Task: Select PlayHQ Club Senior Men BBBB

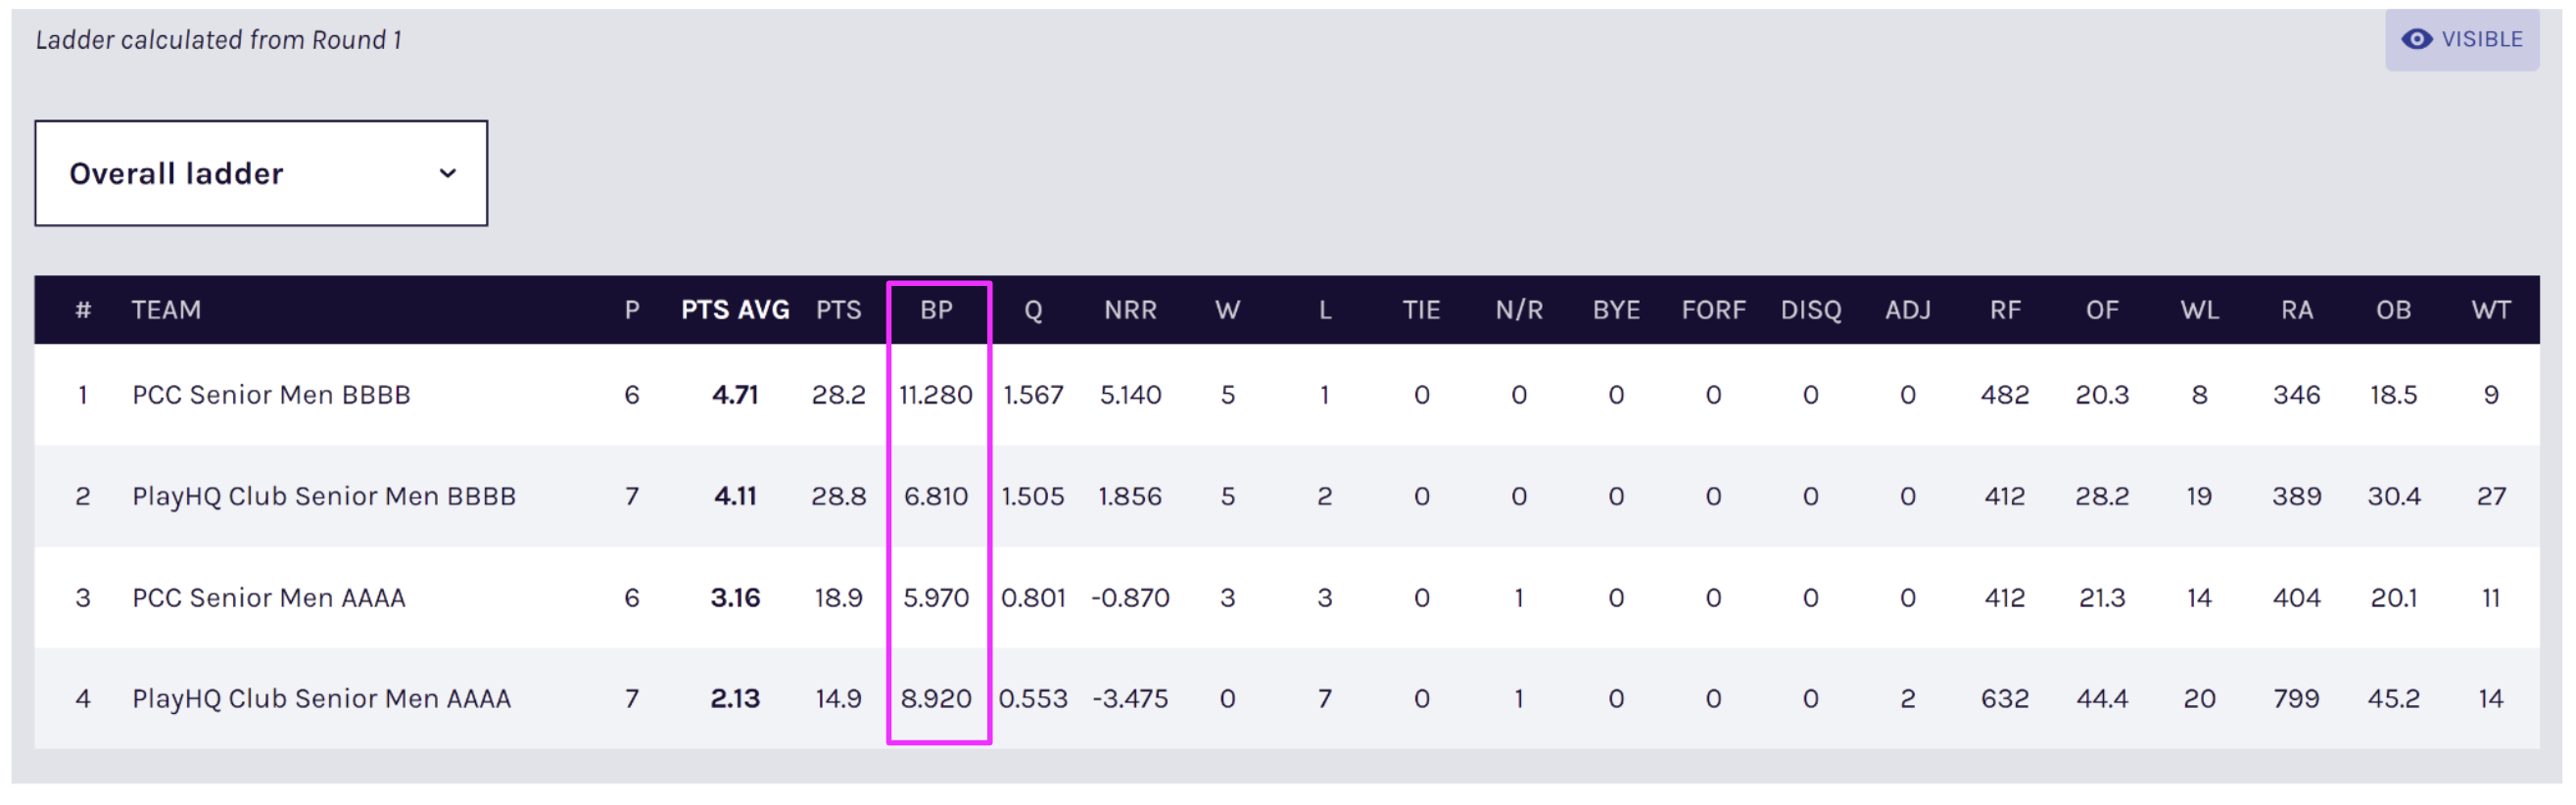Action: (x=323, y=496)
